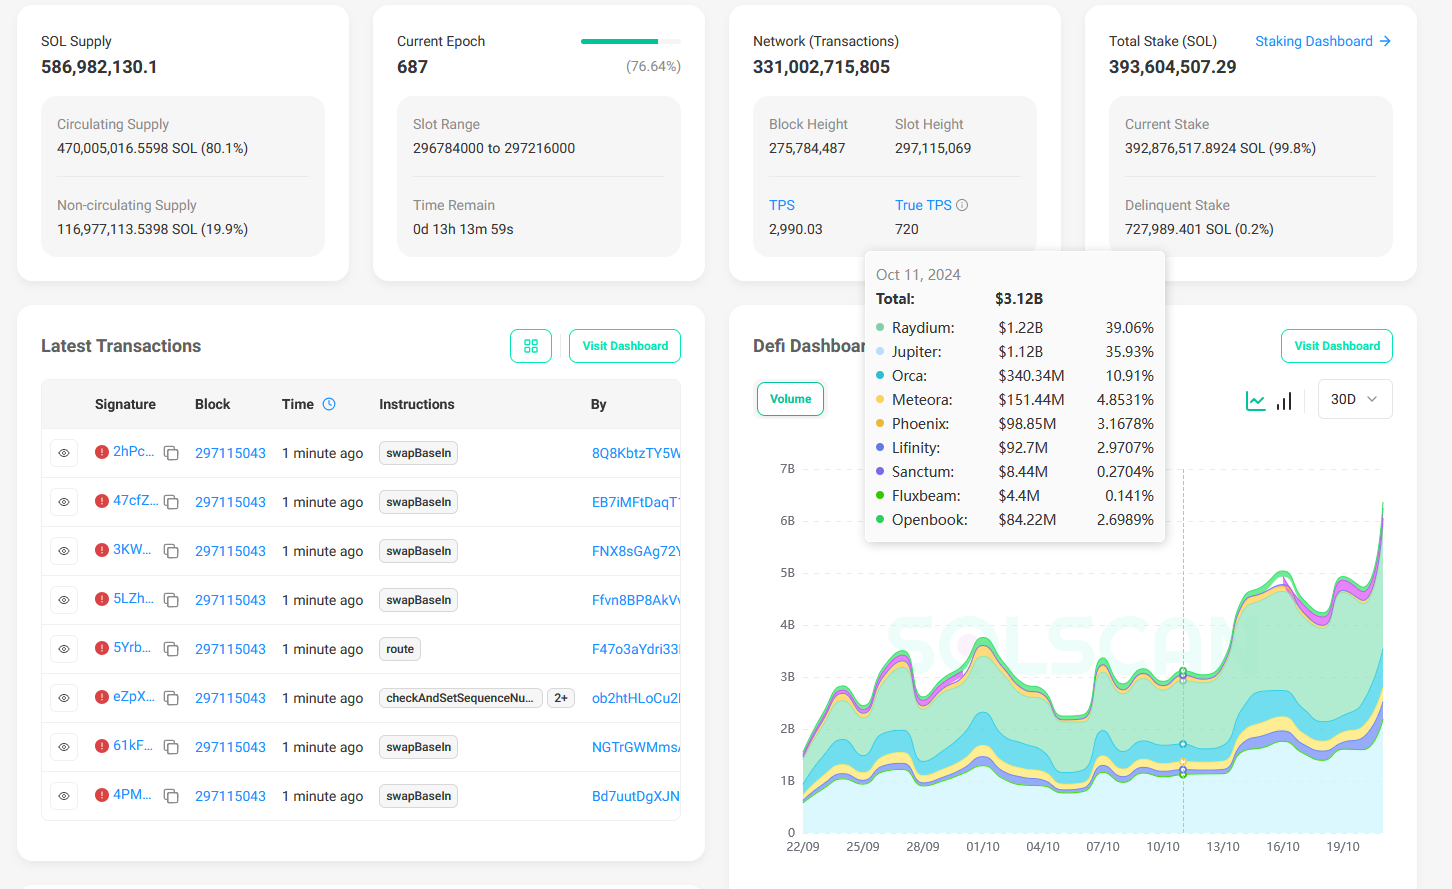This screenshot has width=1452, height=889.
Task: Click eye icon for eZpX transaction row
Action: 64,698
